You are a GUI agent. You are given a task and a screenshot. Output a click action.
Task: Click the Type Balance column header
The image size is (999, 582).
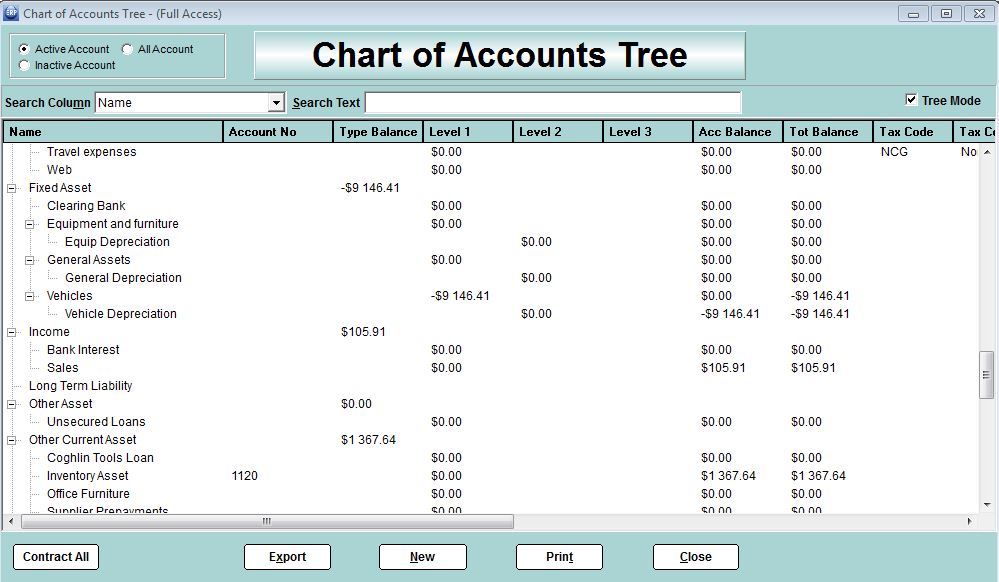tap(378, 132)
